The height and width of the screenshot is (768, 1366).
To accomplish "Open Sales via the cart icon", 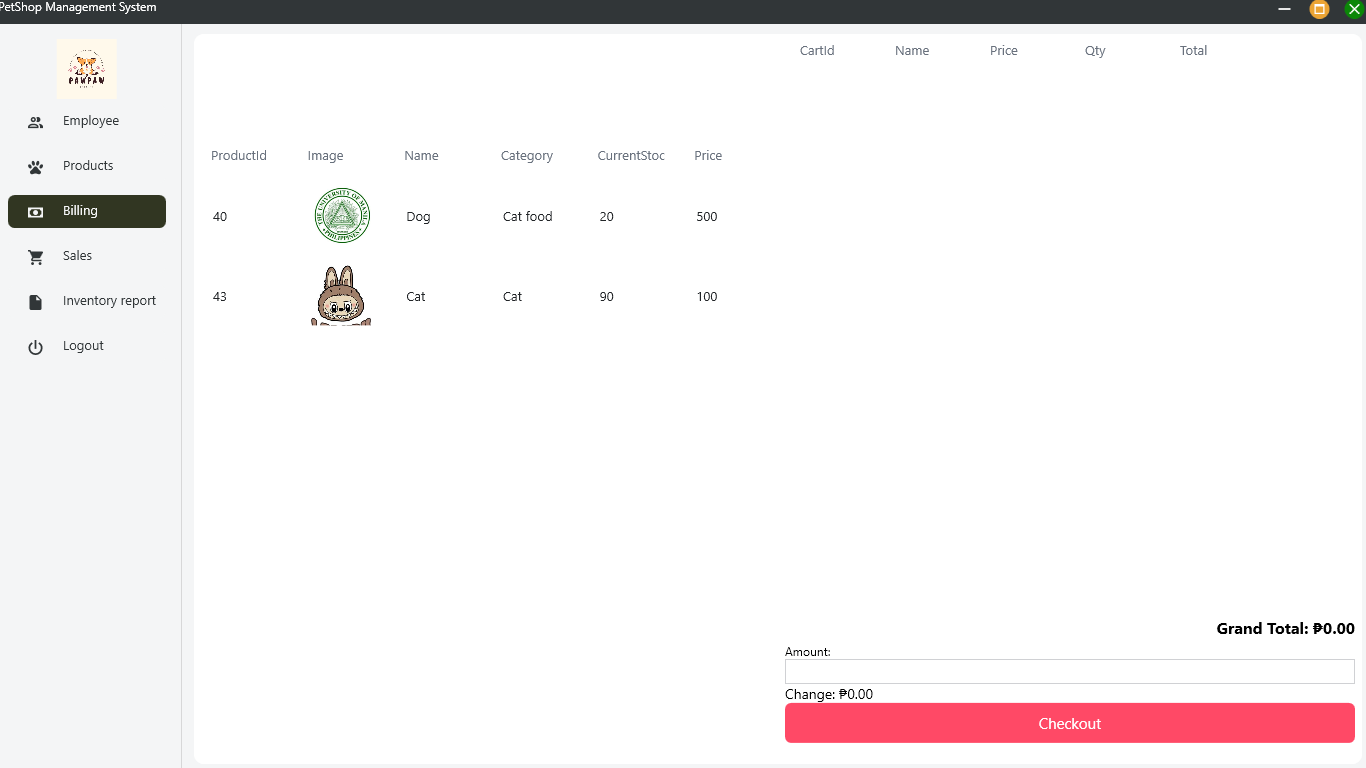I will point(36,256).
